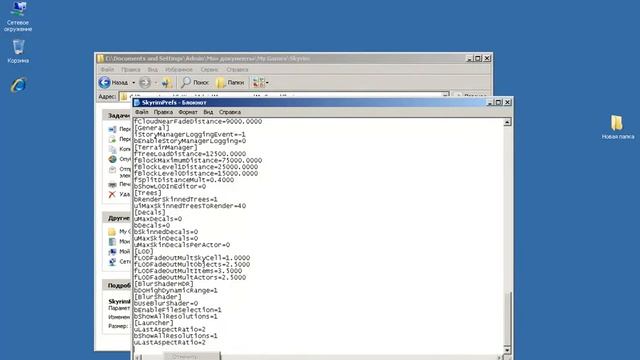Open the My Games folder link in sidebar

(119, 231)
